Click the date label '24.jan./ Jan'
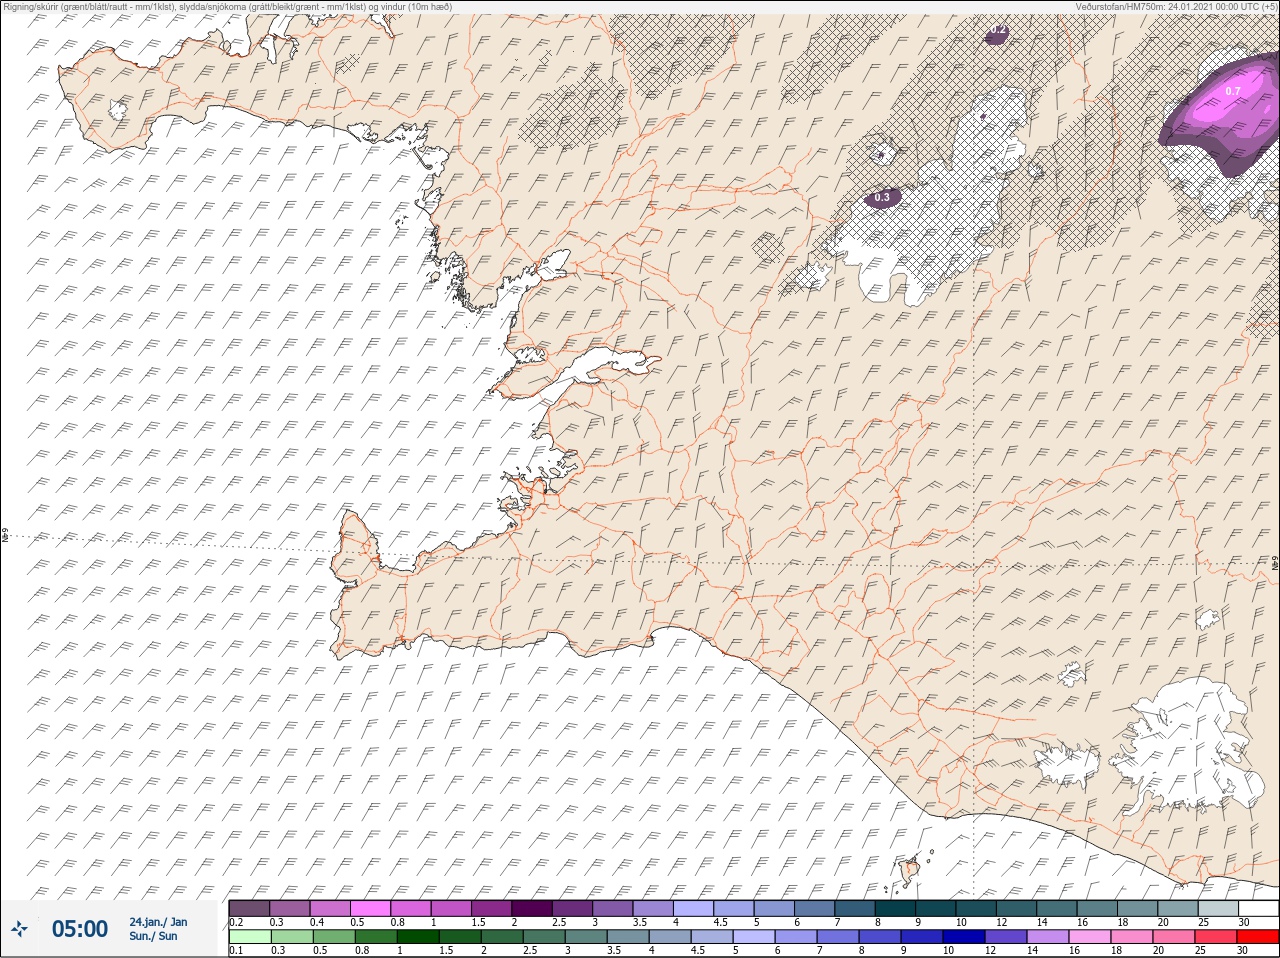Image resolution: width=1280 pixels, height=958 pixels. 158,922
